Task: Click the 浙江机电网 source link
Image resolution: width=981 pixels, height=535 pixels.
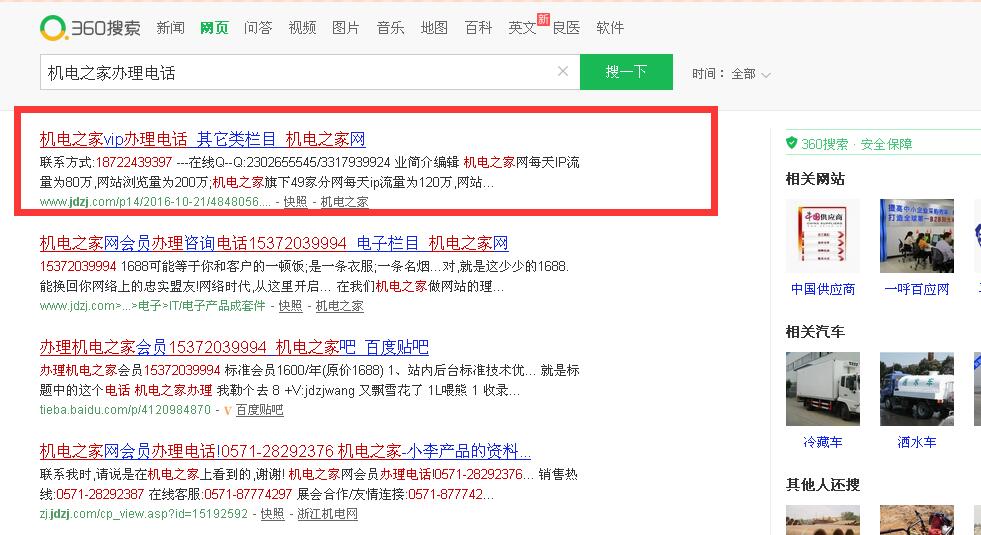Action: point(327,514)
